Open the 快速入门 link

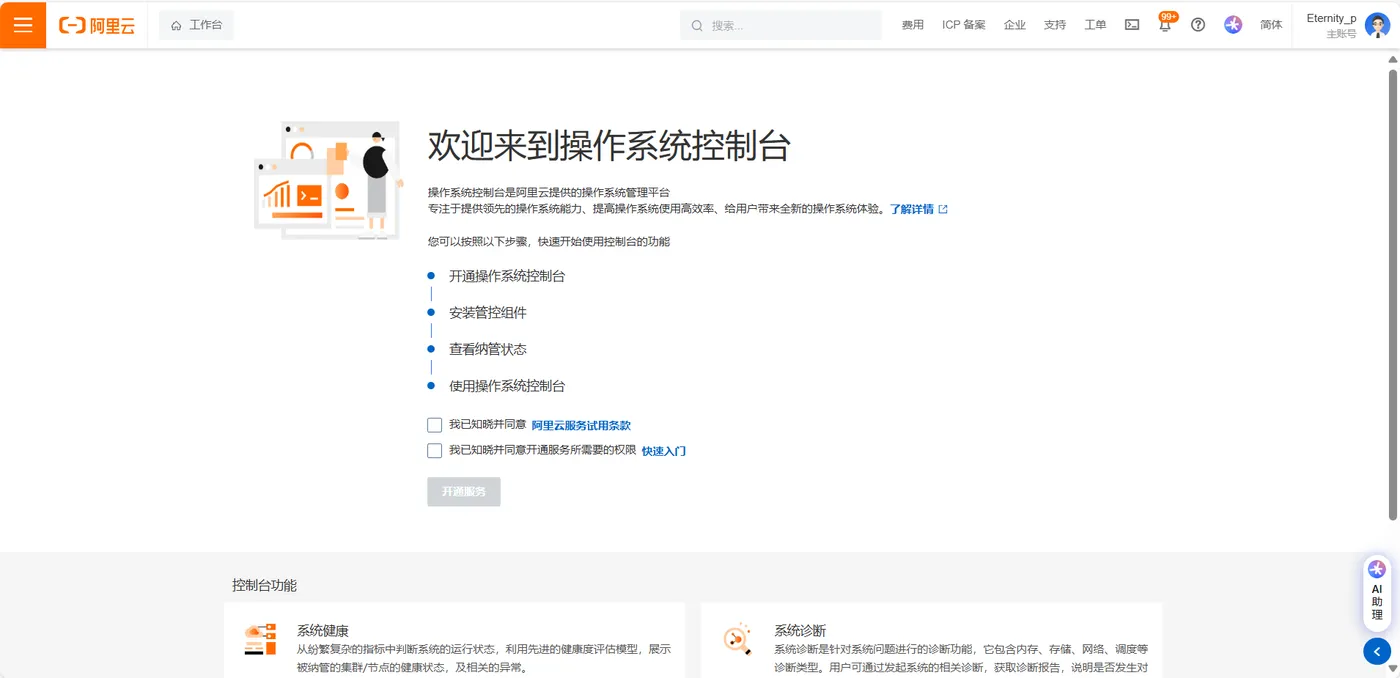click(x=664, y=451)
